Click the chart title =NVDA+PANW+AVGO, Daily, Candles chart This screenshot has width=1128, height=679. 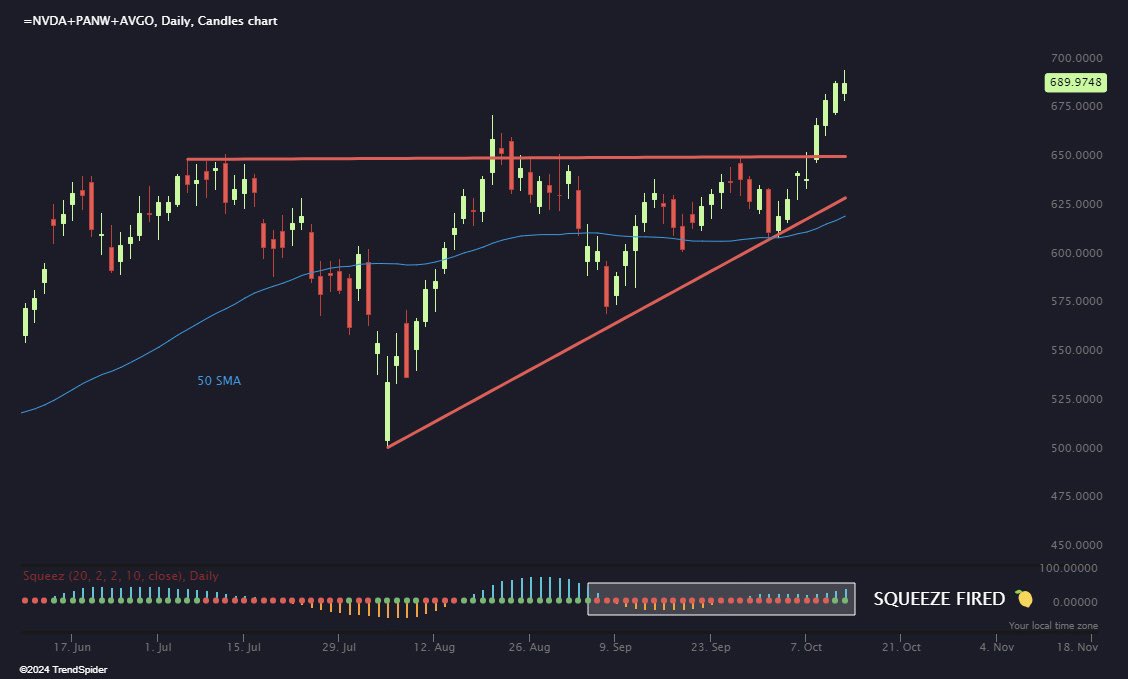click(150, 21)
